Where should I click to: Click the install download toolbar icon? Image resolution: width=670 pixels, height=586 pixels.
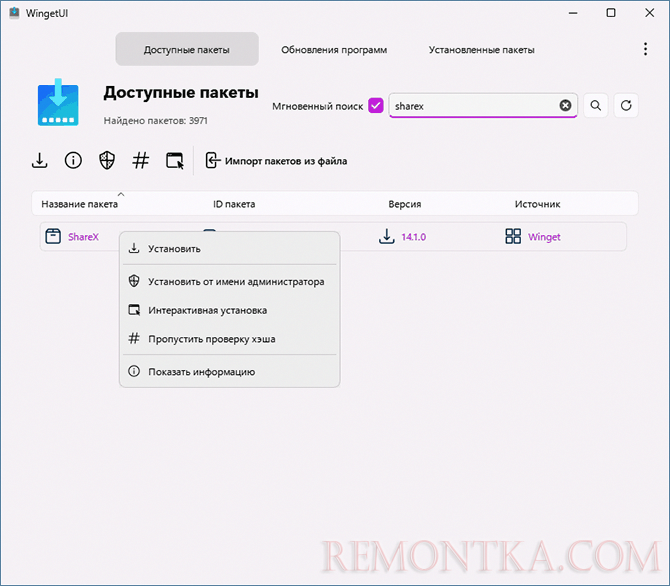point(39,161)
